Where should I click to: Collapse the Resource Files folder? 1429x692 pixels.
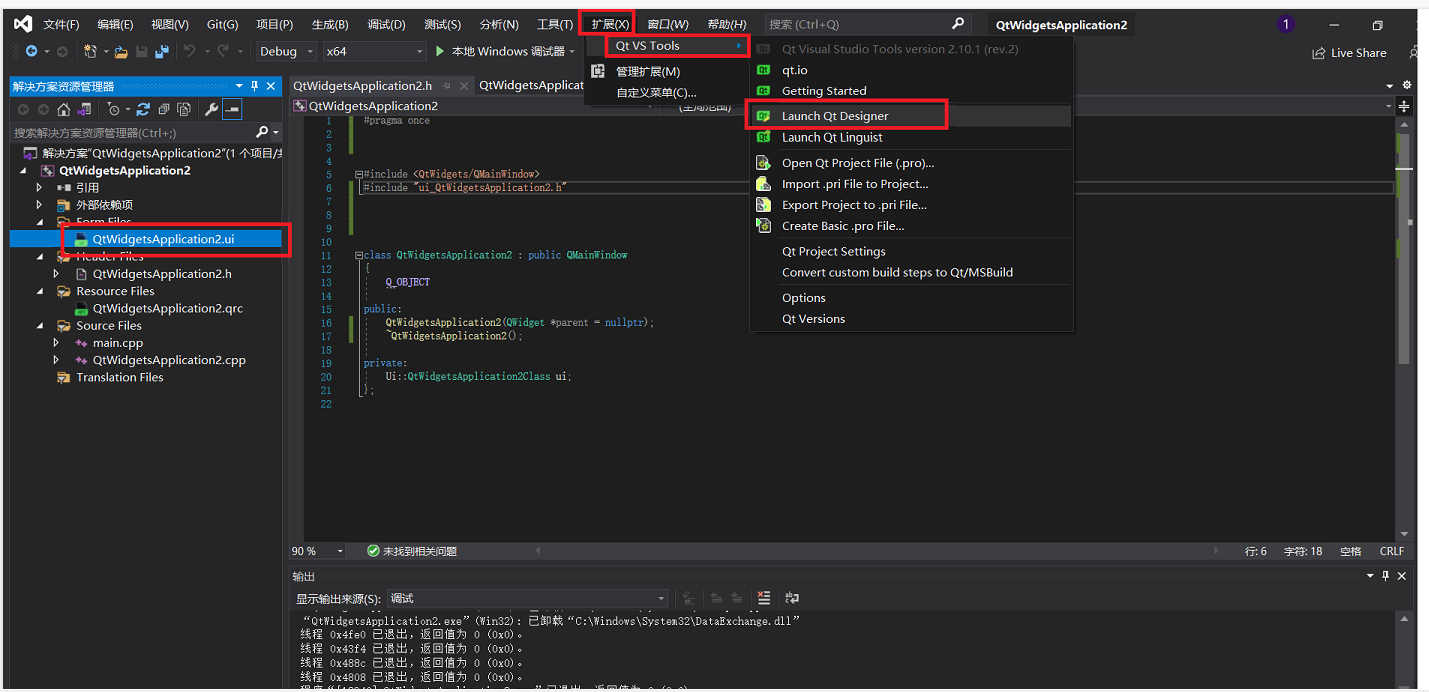coord(40,292)
